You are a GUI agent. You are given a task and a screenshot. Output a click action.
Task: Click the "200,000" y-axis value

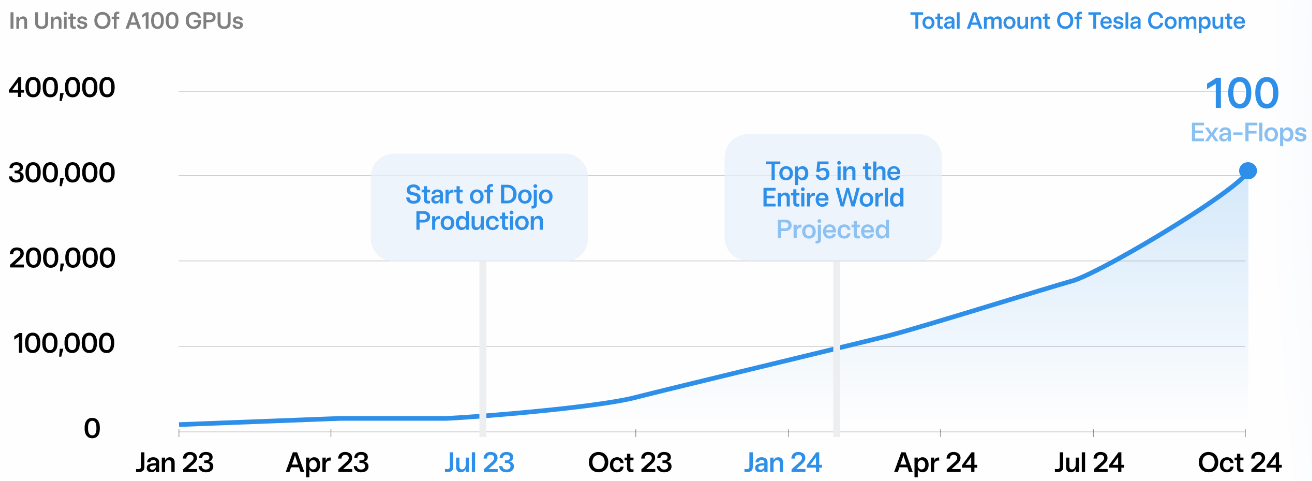62,260
